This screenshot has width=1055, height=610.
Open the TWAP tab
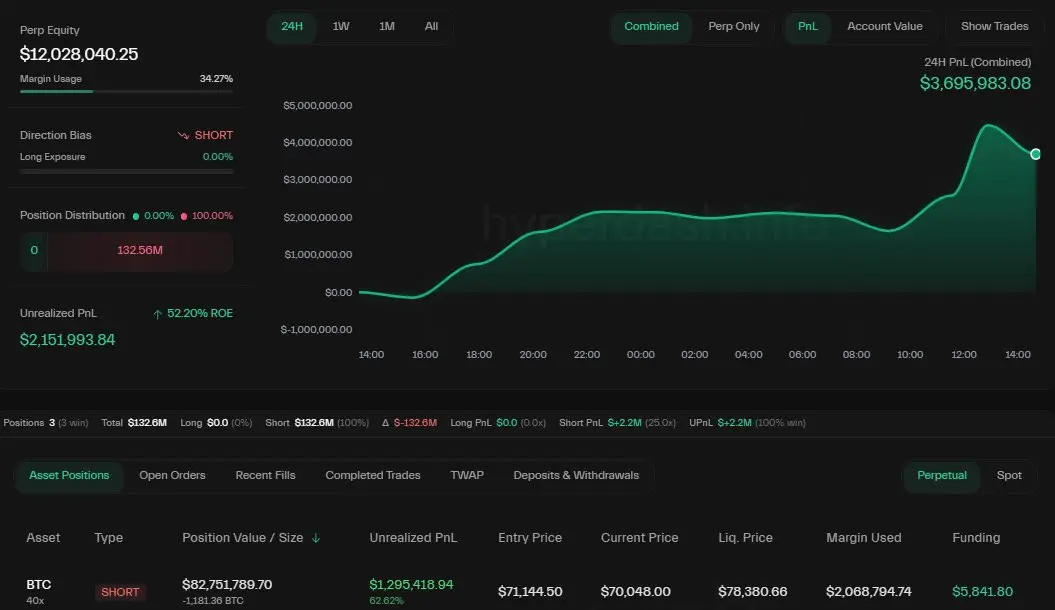click(467, 475)
